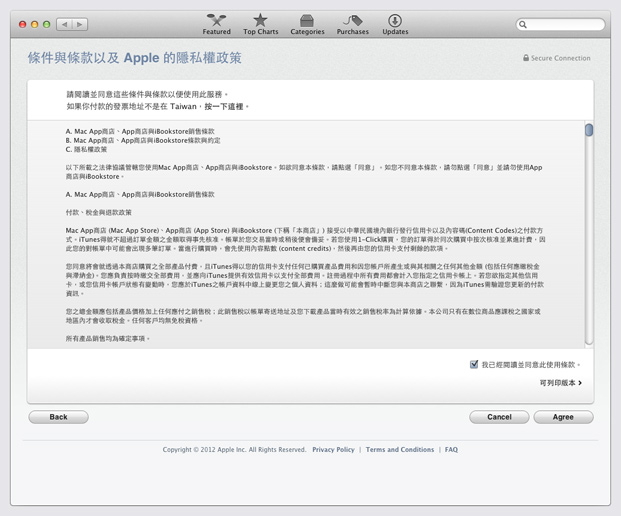Zoom the window with green button
621x516 pixels.
click(46, 25)
